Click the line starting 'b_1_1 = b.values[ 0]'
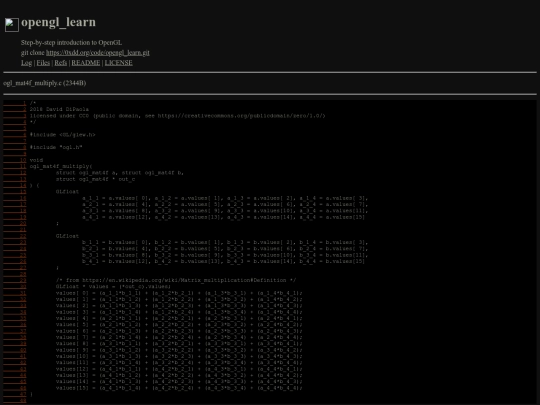The height and width of the screenshot is (405, 540). coord(225,242)
